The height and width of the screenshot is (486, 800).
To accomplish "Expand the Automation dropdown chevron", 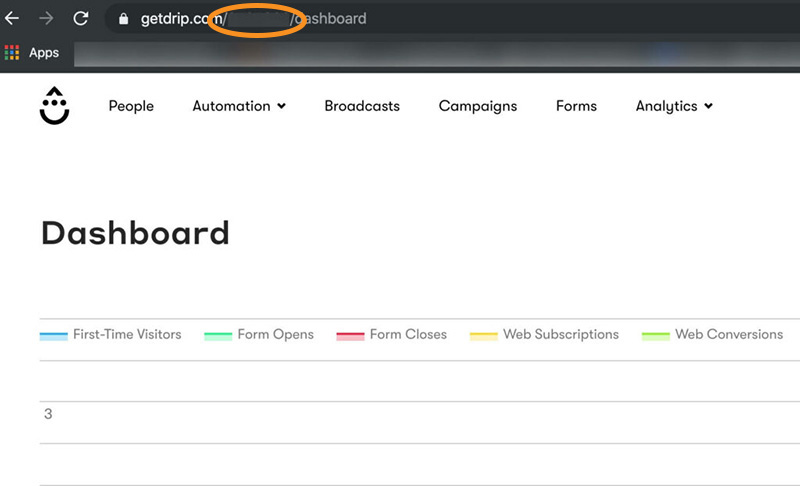I will (x=281, y=106).
